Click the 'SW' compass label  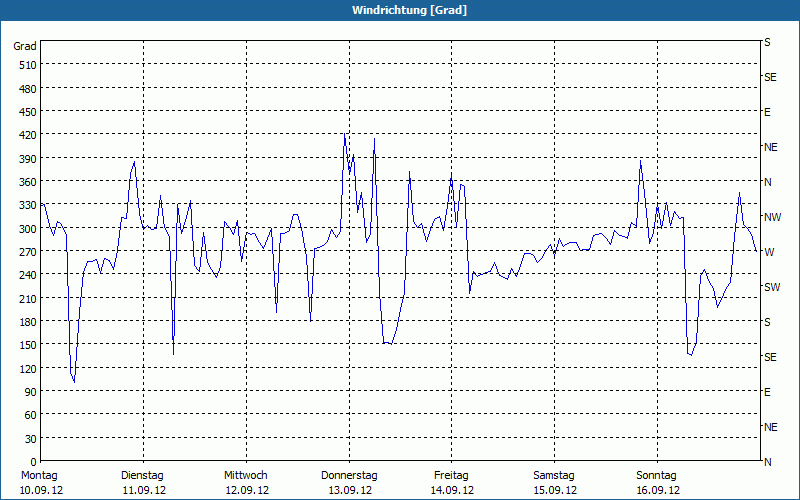pos(772,287)
